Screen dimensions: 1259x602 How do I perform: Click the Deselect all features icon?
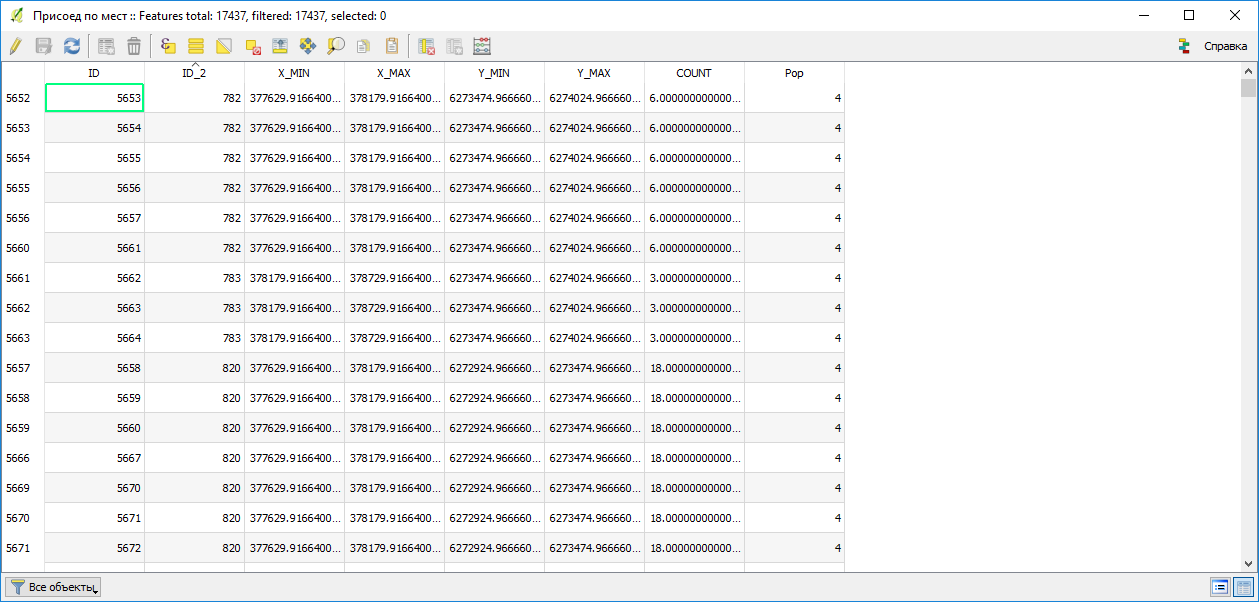(253, 46)
